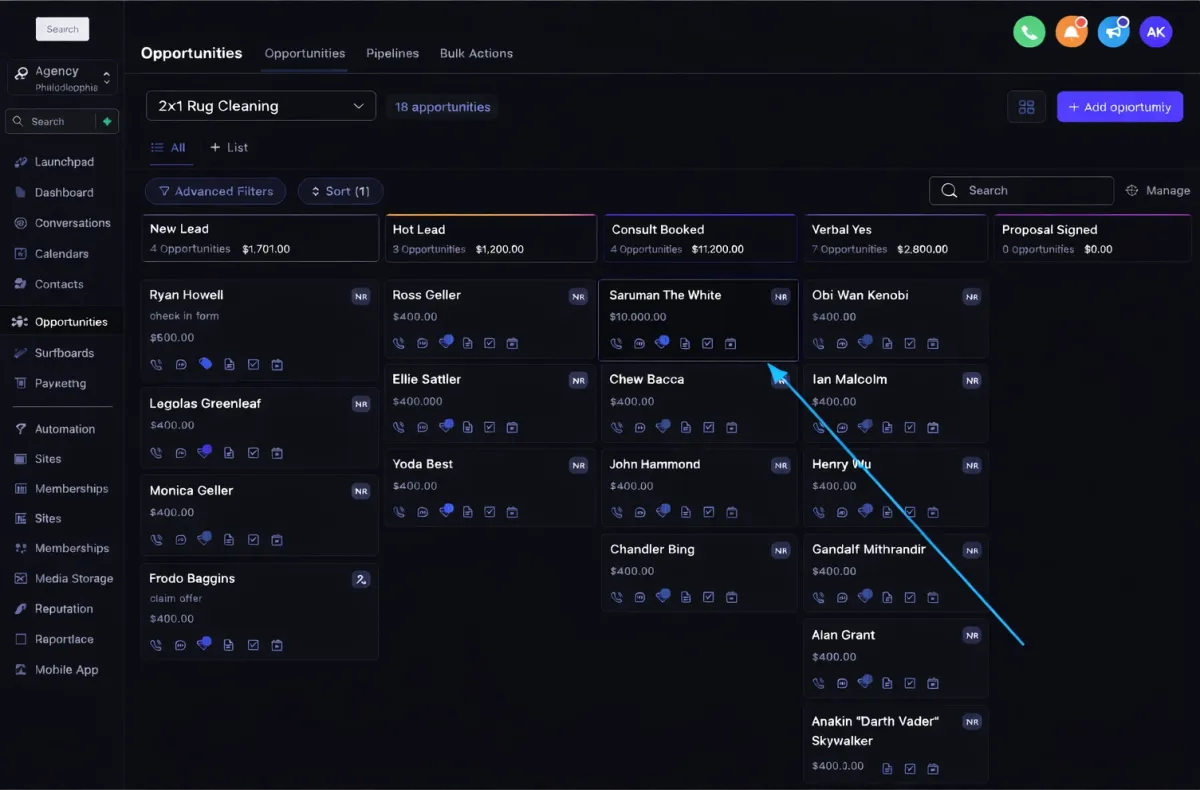Switch to grid view layout icon
Screen dimensions: 1200x790
(1026, 107)
